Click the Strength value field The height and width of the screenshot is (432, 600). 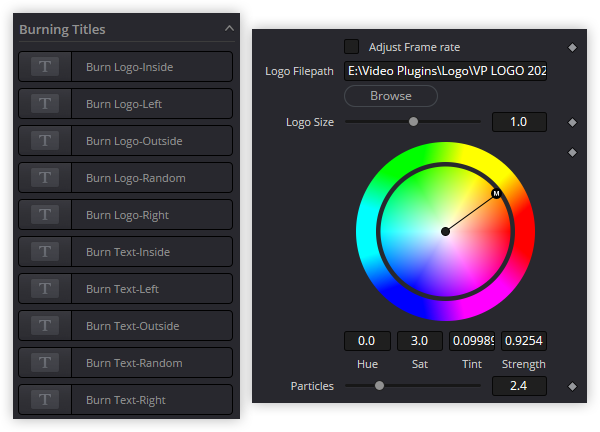pyautogui.click(x=524, y=341)
